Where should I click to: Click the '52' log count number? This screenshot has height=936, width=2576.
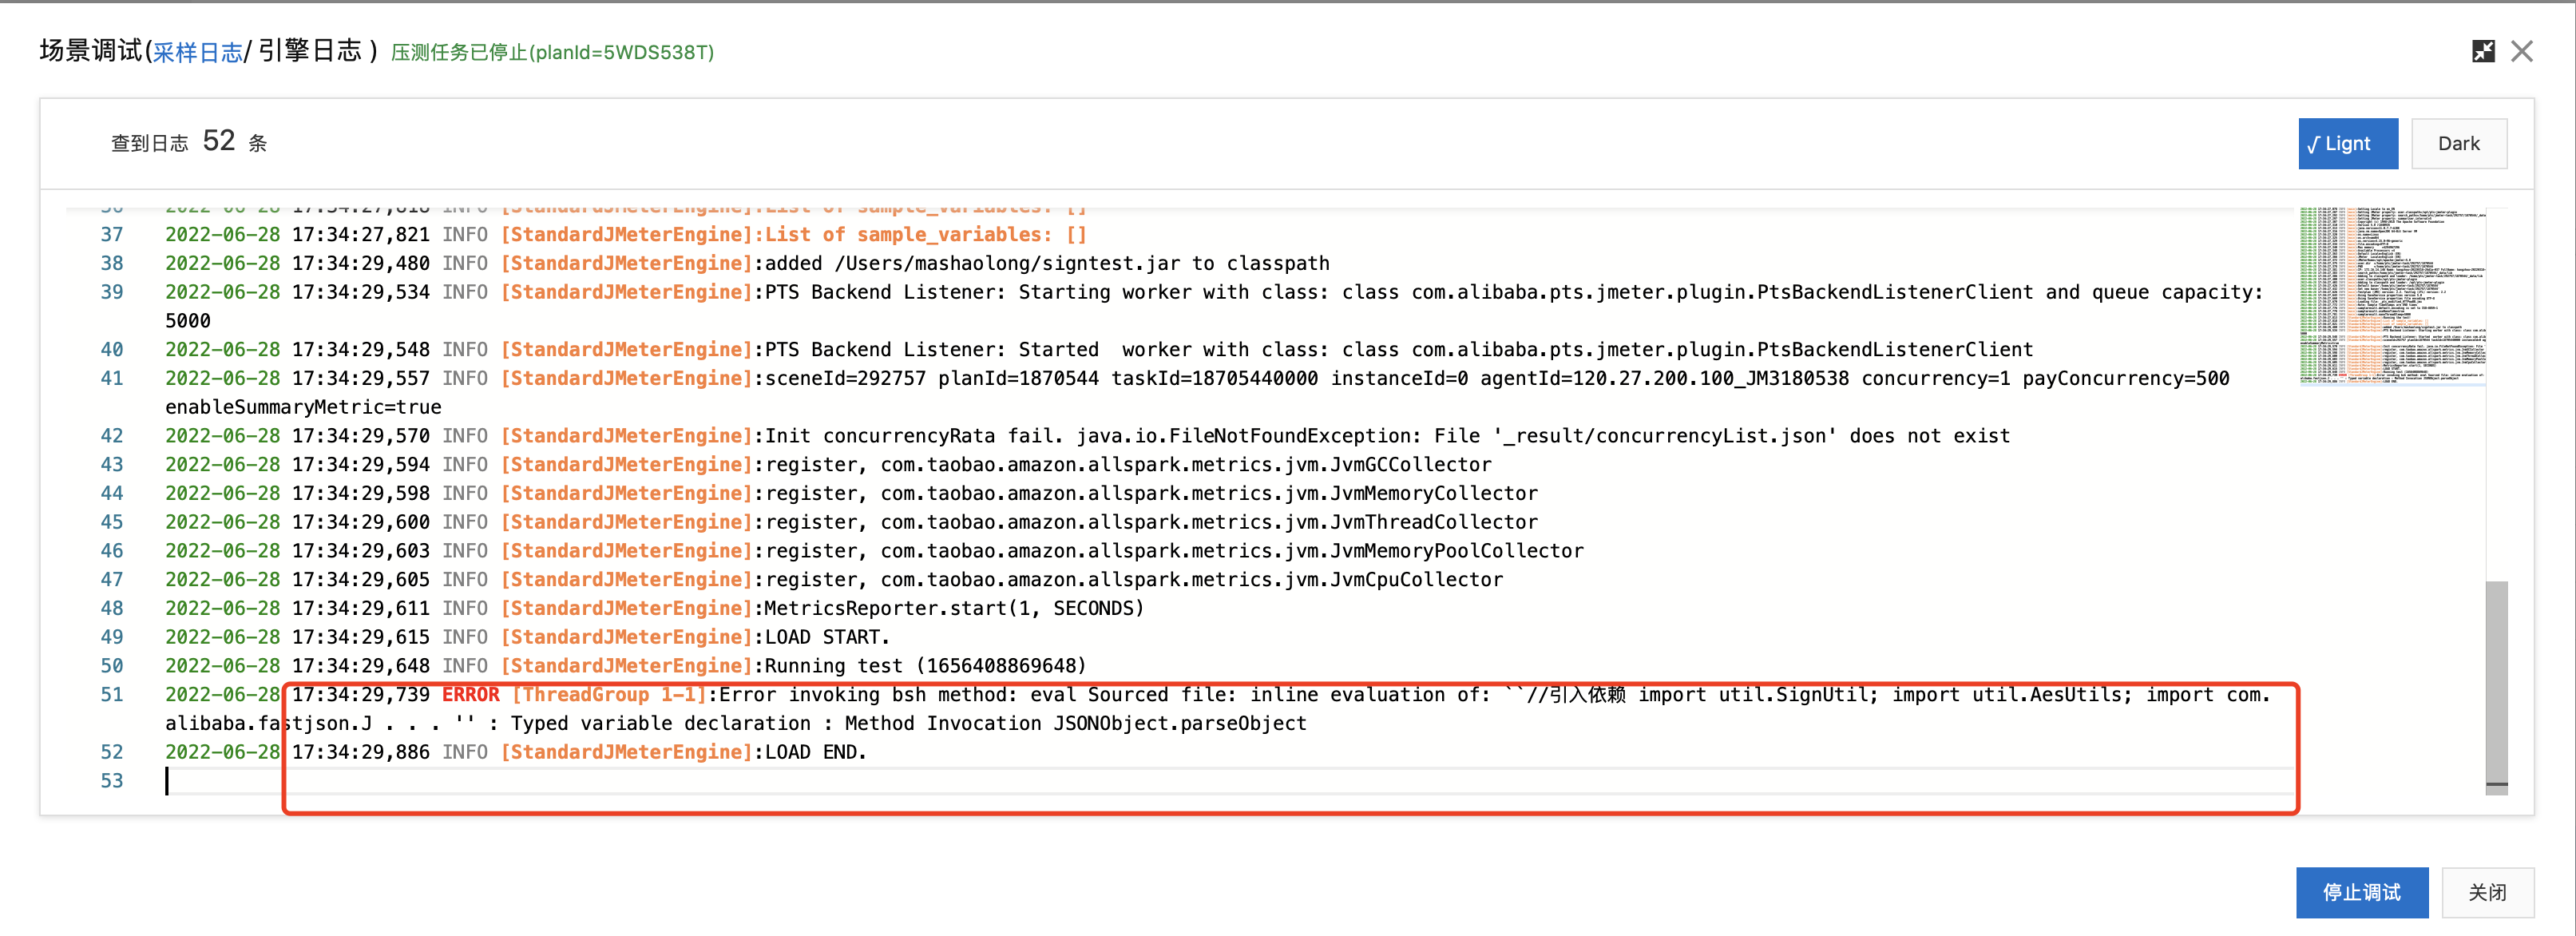pyautogui.click(x=219, y=141)
